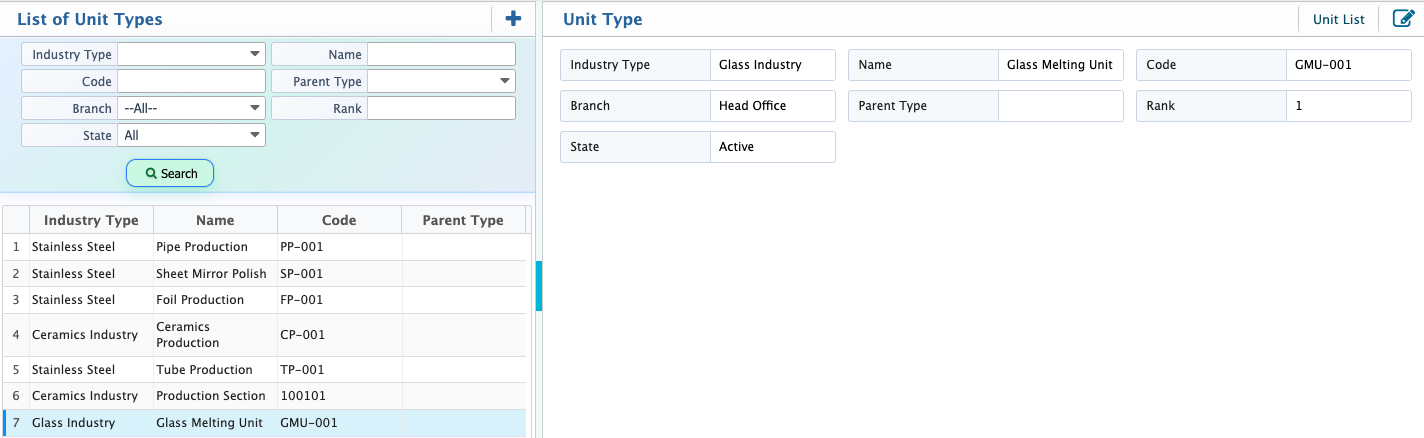Image resolution: width=1424 pixels, height=438 pixels.
Task: Click code cell 100101
Action: (x=339, y=396)
